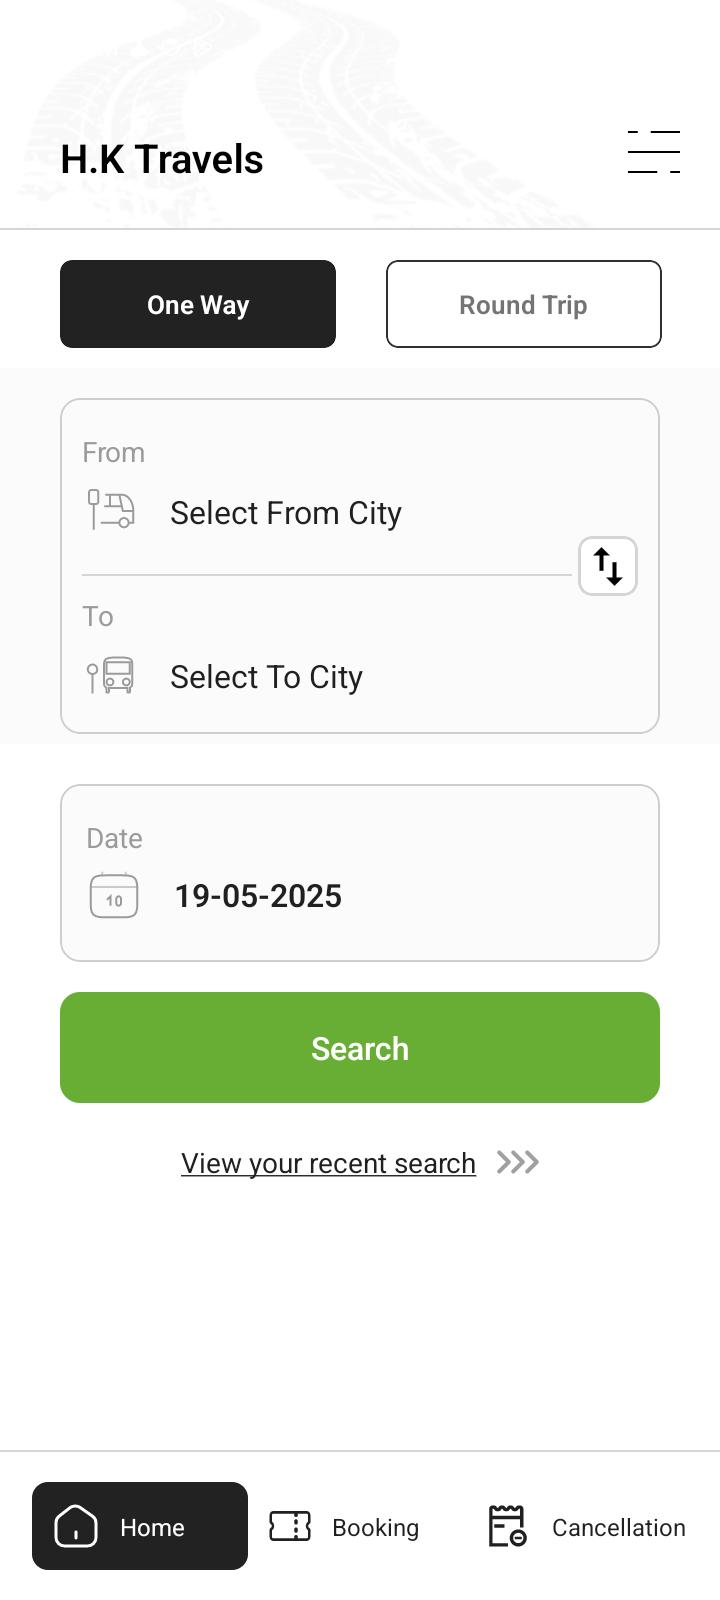Tap the H.K Travels title

click(x=162, y=160)
